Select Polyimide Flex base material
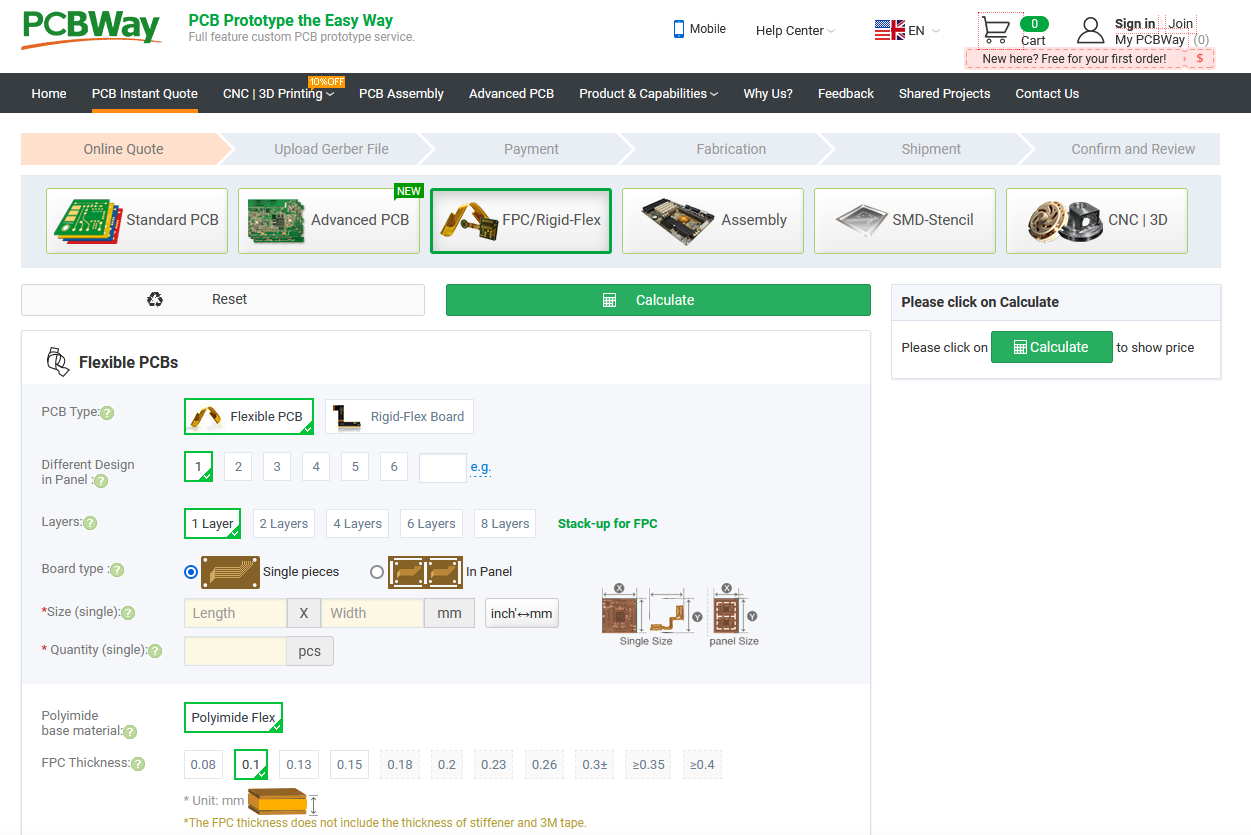The height and width of the screenshot is (835, 1251). pyautogui.click(x=233, y=718)
